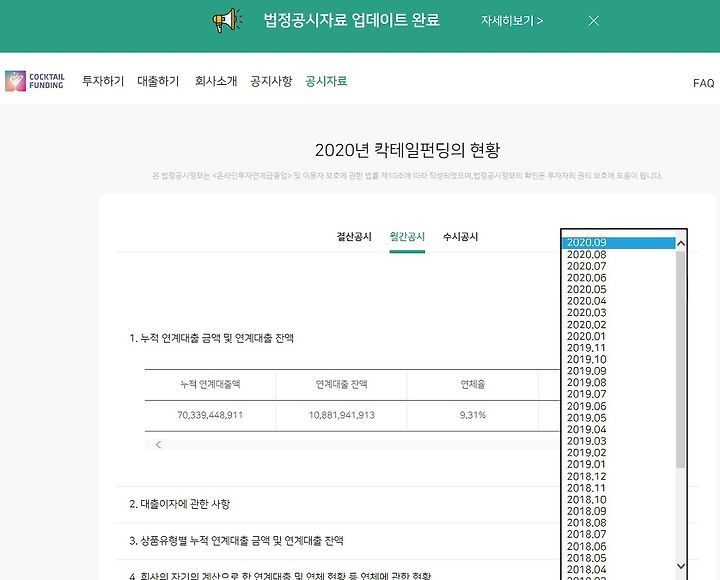720x580 pixels.
Task: Switch to the 수시공시 tab
Action: (460, 237)
